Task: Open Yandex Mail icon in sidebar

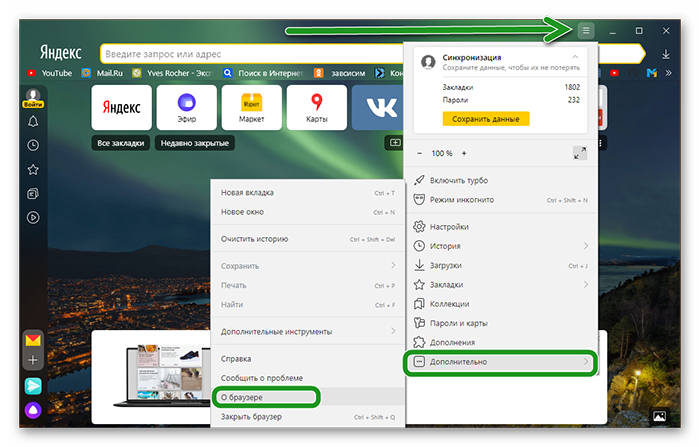Action: (33, 340)
